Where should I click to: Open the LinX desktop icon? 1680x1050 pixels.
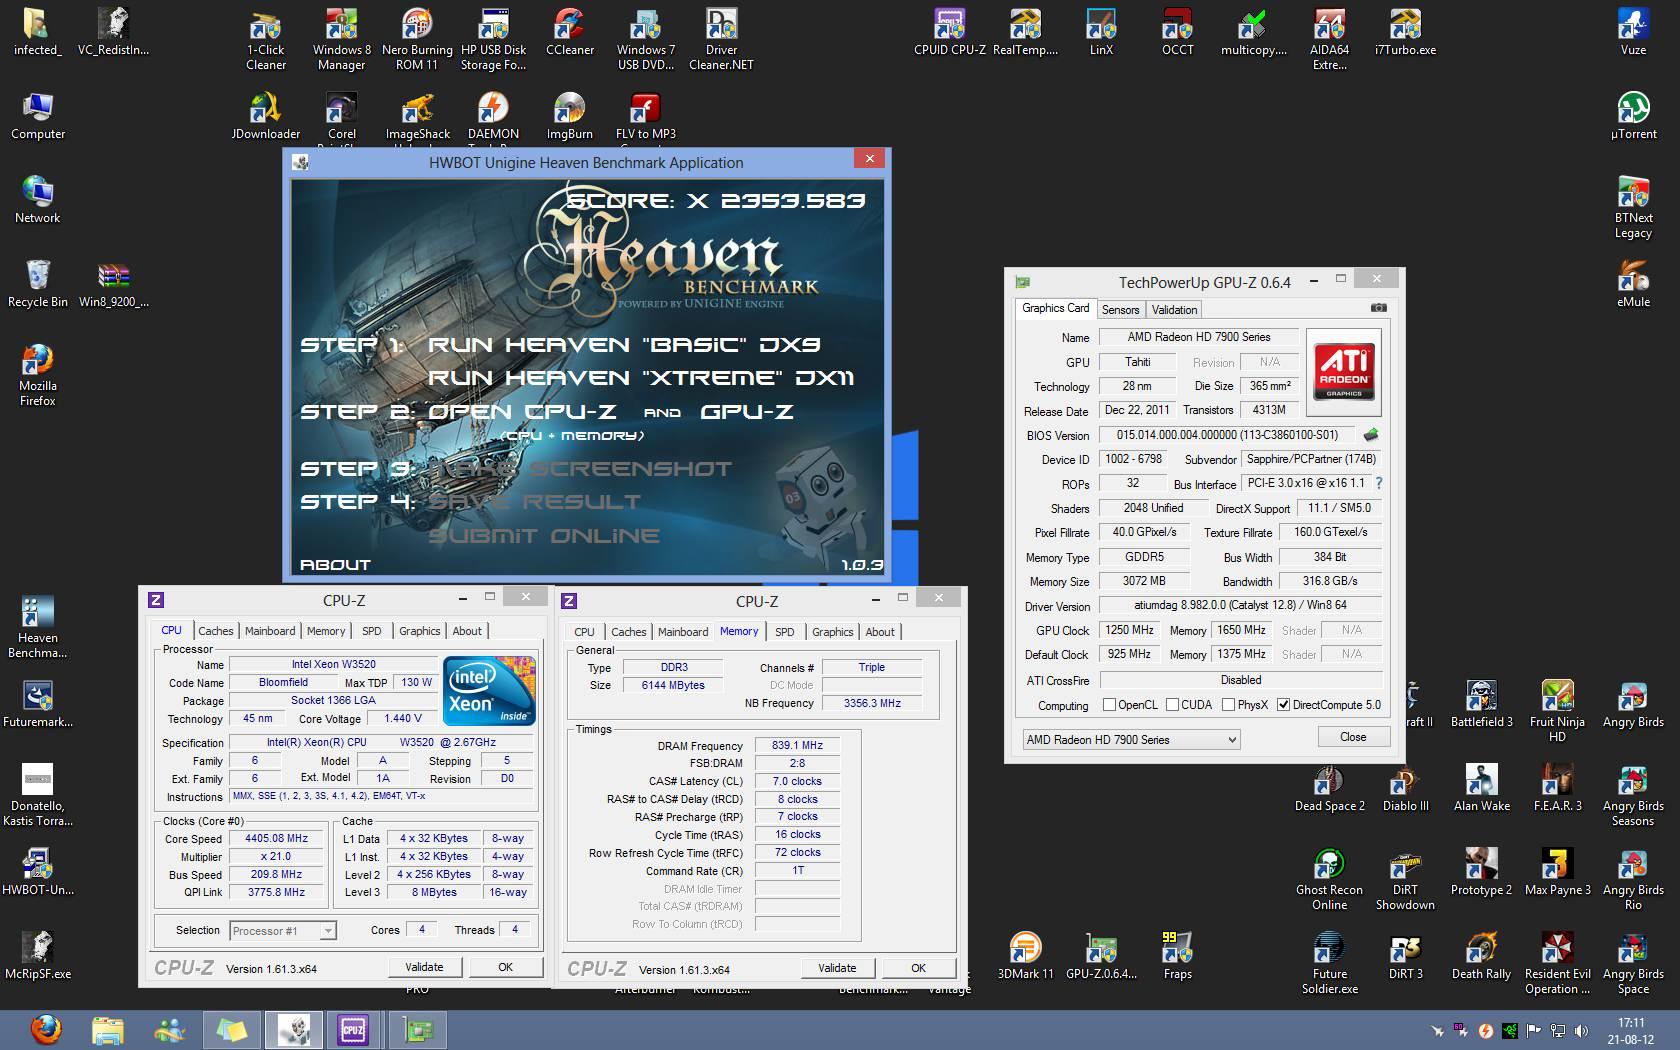pyautogui.click(x=1101, y=32)
